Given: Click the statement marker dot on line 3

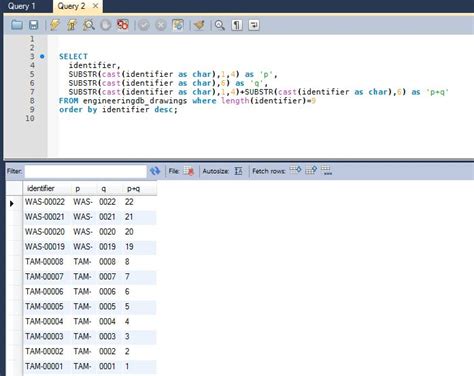Looking at the screenshot, I should point(42,56).
